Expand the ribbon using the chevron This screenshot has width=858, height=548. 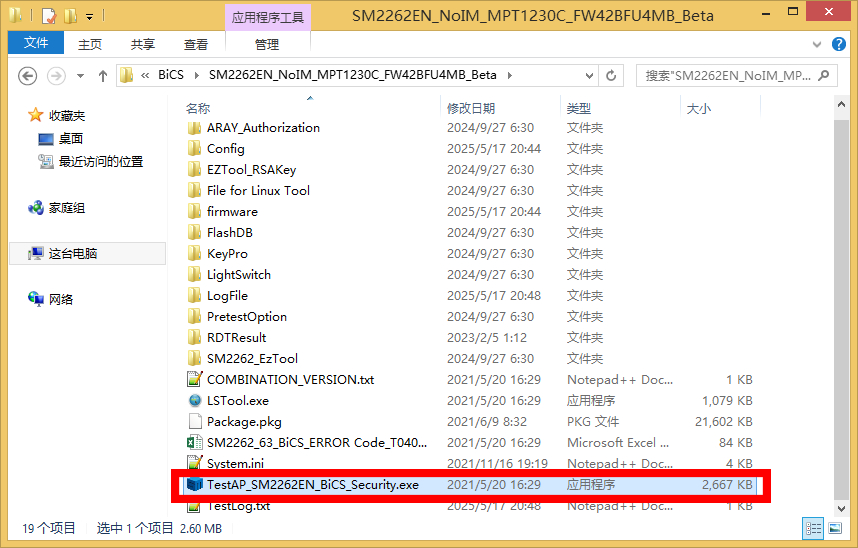click(819, 45)
